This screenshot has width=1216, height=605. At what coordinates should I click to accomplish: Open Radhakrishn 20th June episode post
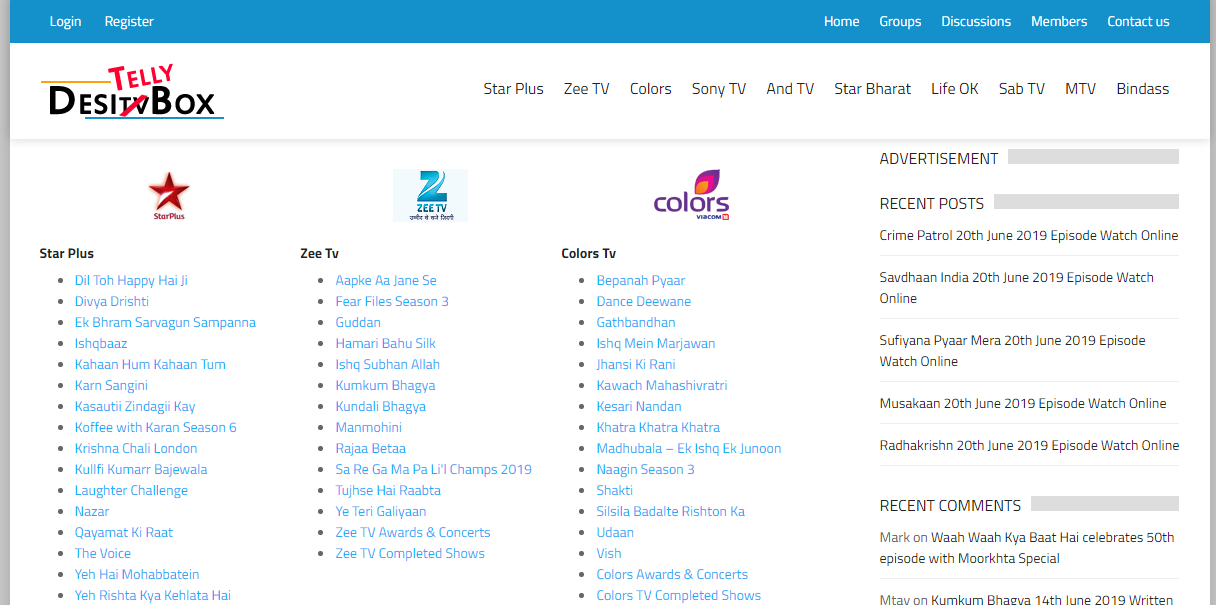point(1028,445)
